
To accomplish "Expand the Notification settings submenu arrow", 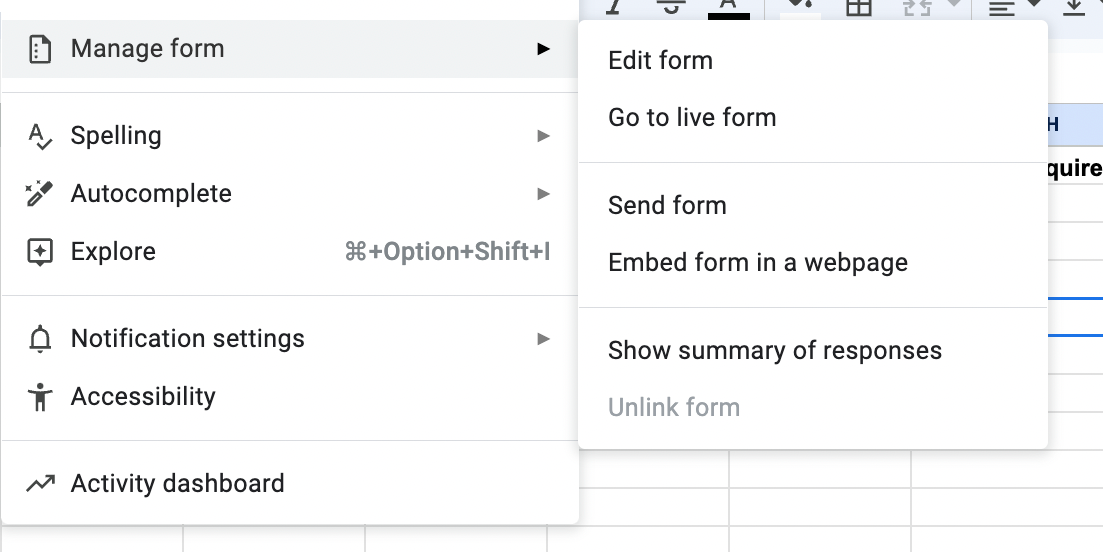I will coord(543,339).
